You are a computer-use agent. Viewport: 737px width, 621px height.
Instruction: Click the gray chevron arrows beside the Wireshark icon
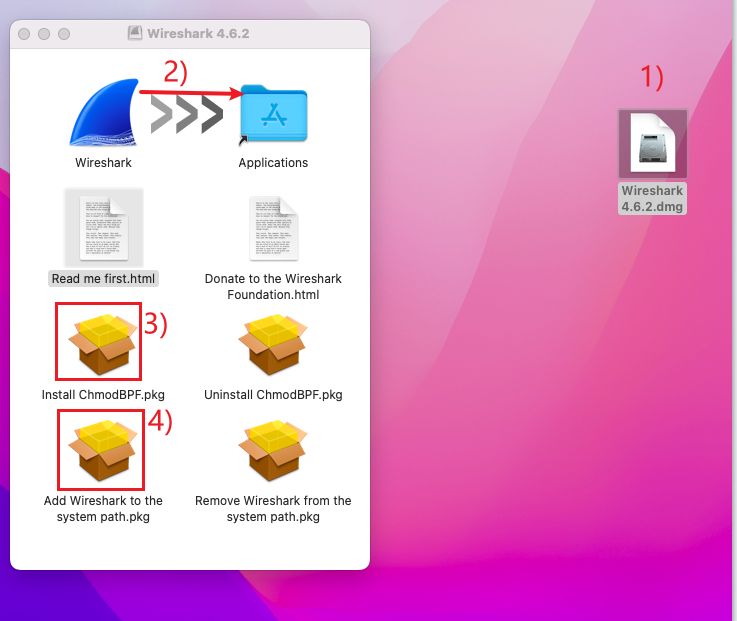[x=187, y=114]
